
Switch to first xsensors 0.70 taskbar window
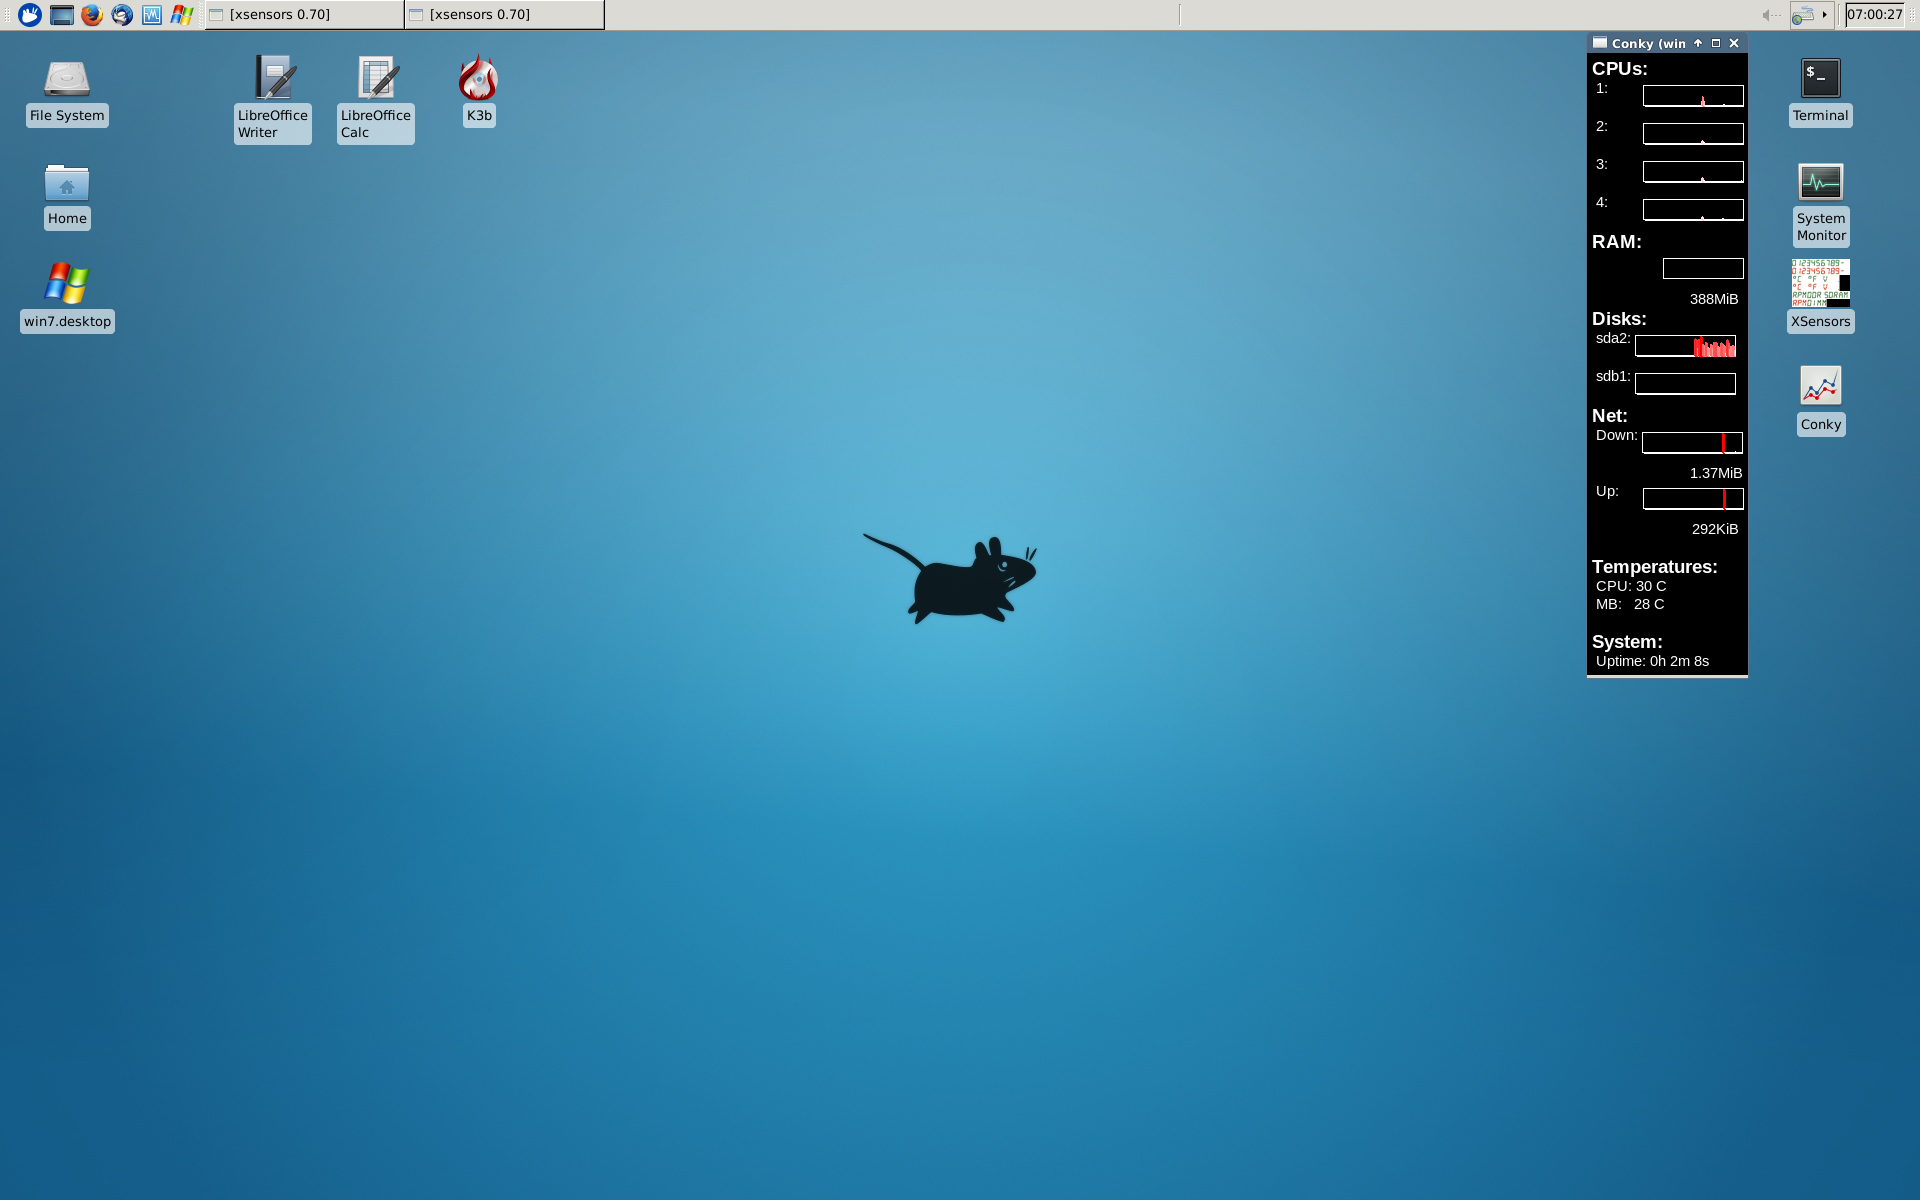pos(304,15)
